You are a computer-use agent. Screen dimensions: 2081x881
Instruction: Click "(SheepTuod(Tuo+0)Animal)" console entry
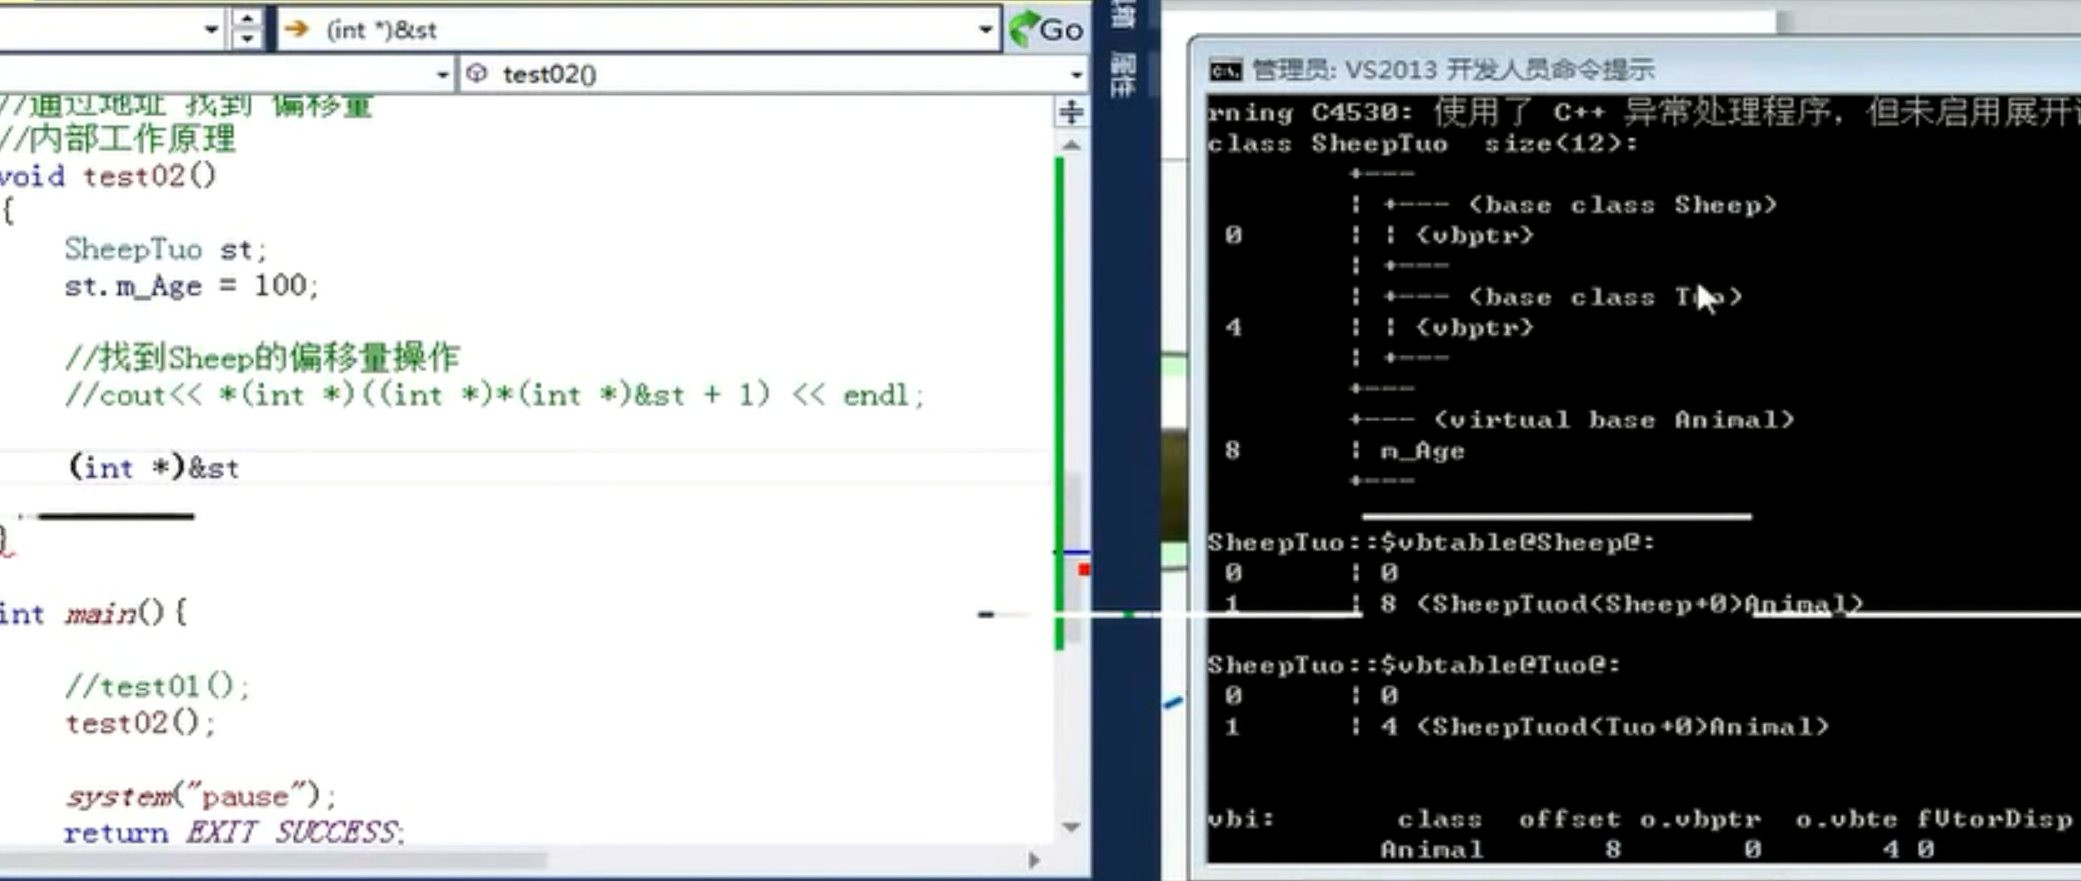pos(1622,727)
